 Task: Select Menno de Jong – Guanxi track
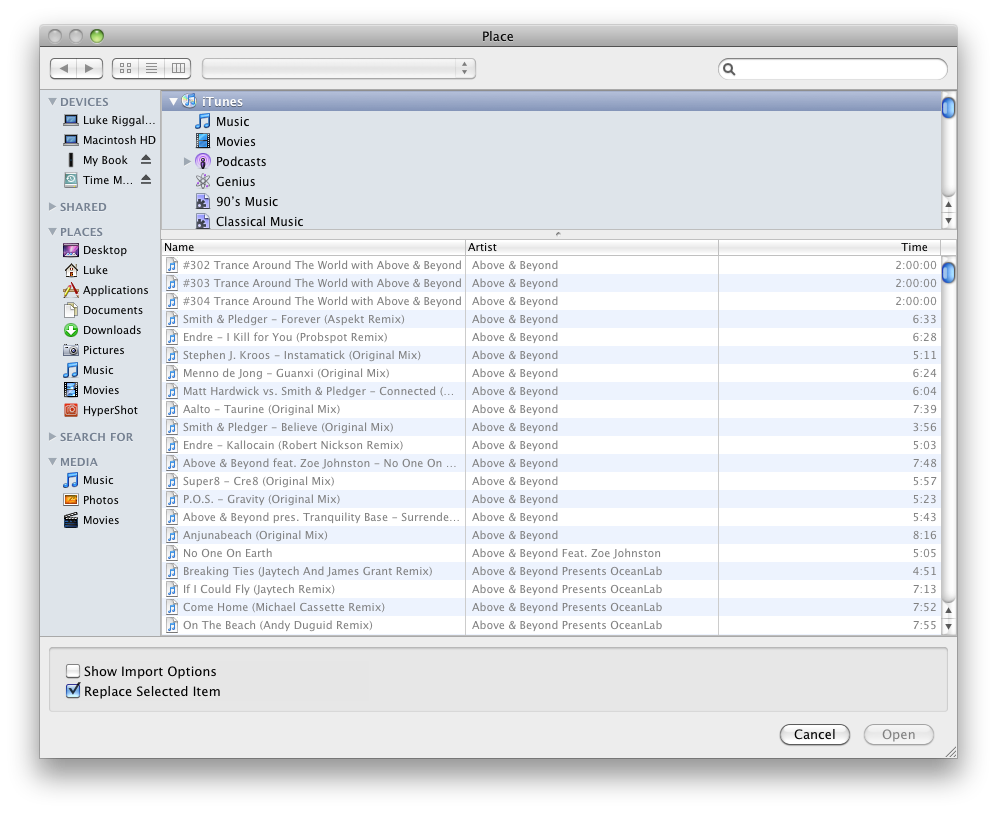click(551, 373)
